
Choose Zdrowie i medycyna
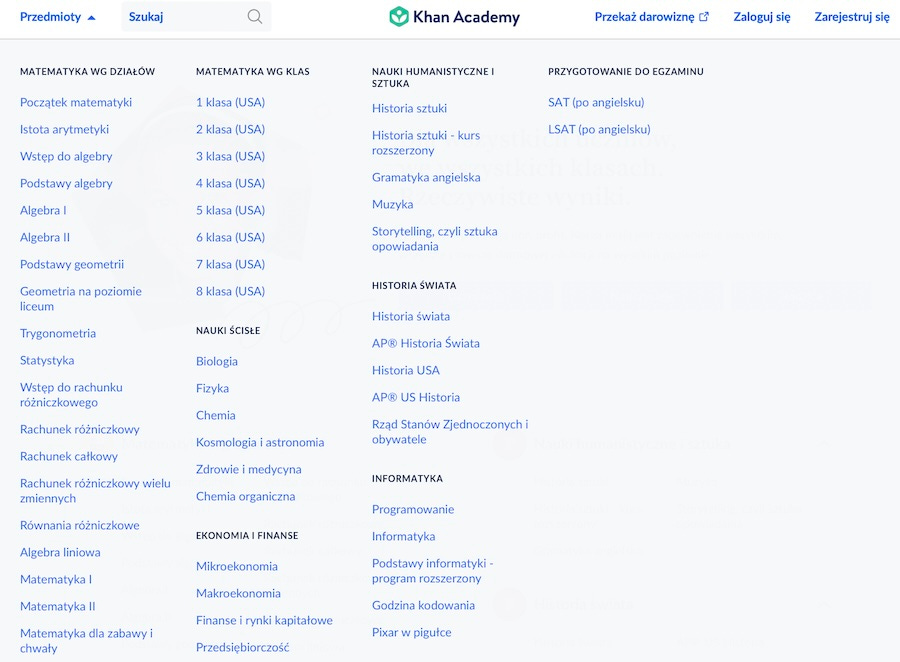(249, 469)
